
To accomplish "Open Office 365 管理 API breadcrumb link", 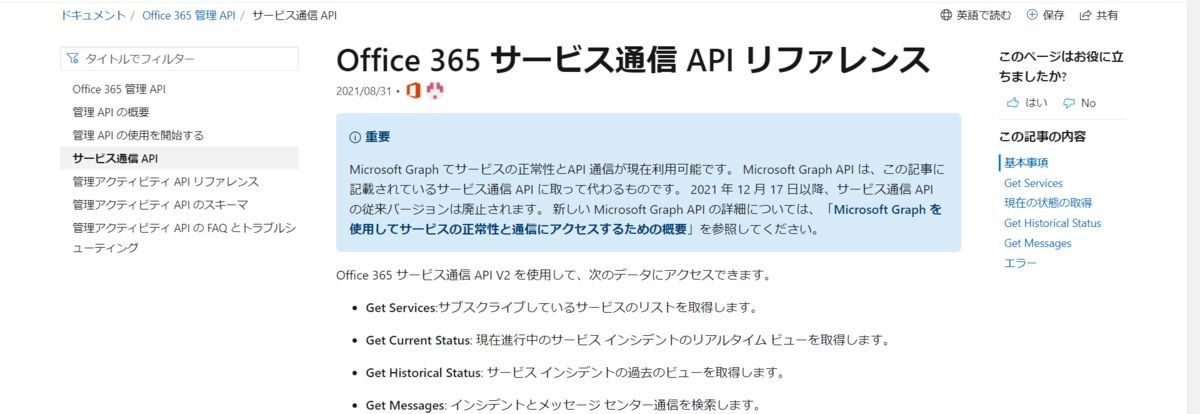I will pyautogui.click(x=187, y=15).
